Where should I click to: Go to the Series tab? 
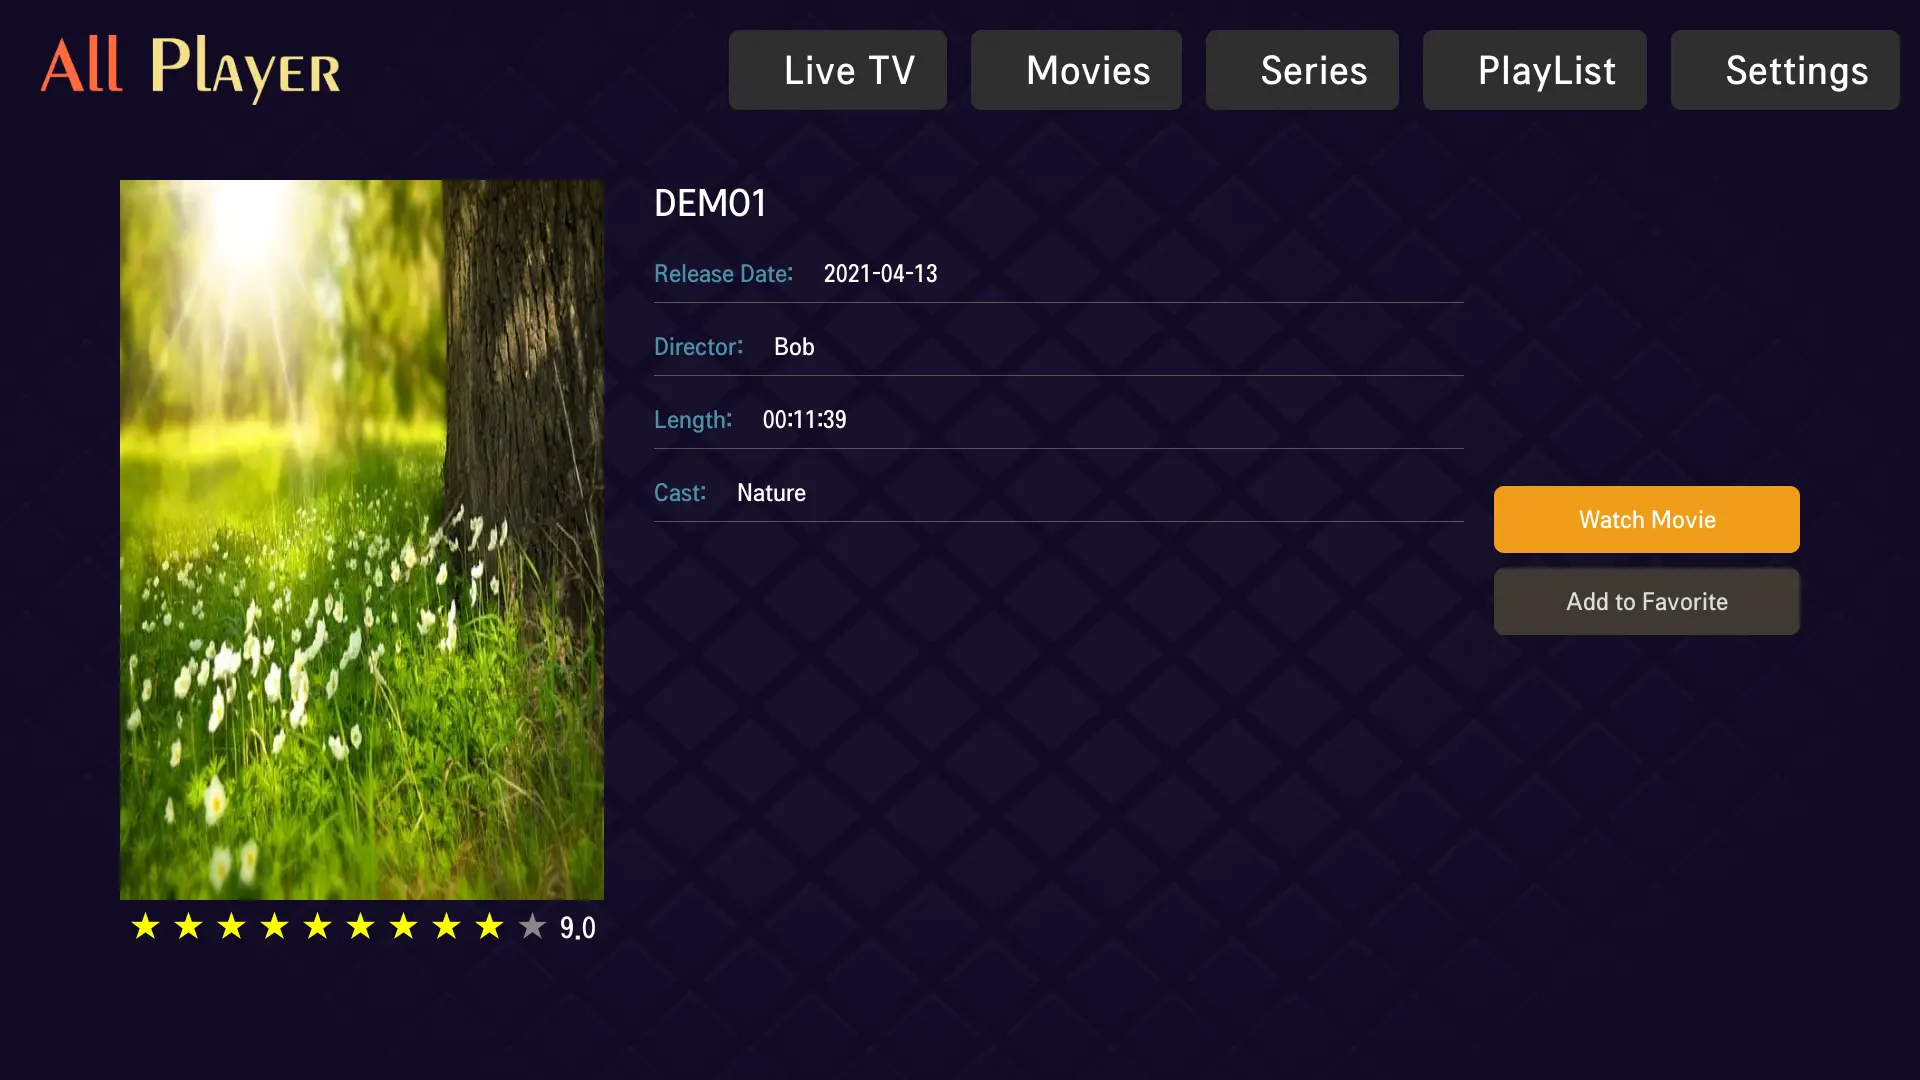pyautogui.click(x=1302, y=70)
